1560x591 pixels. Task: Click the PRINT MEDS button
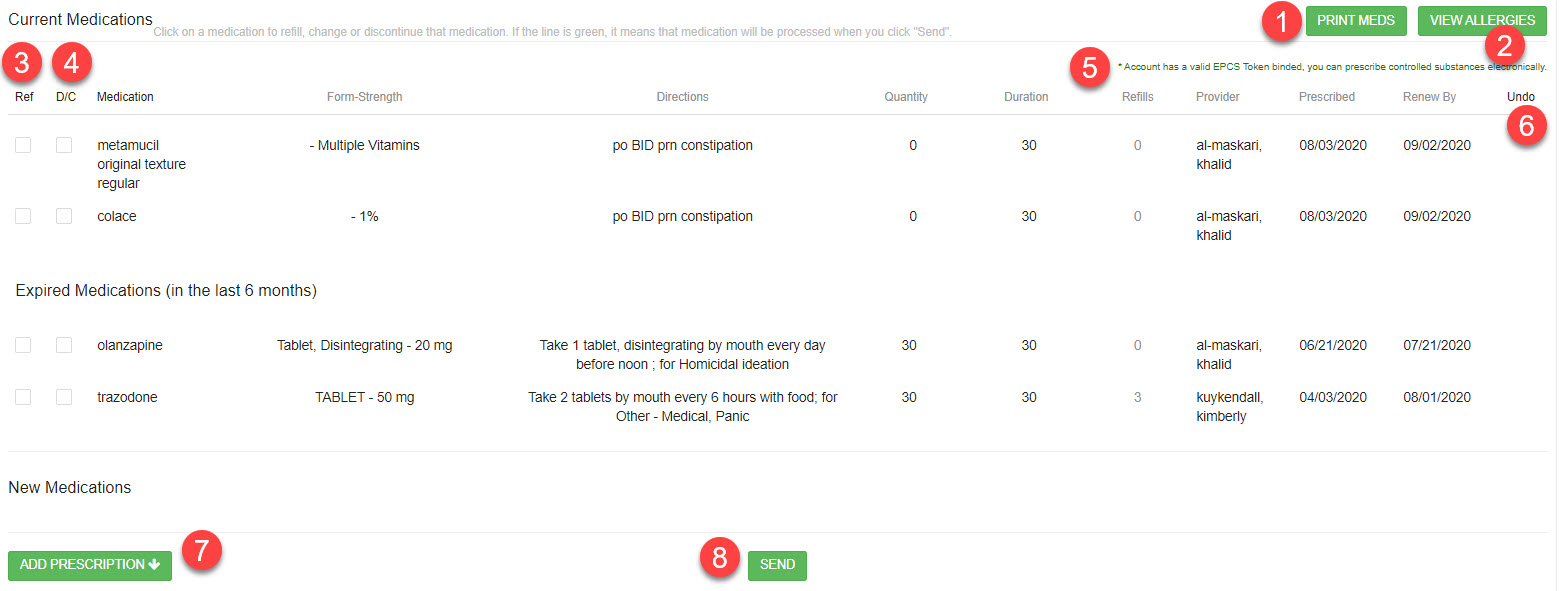(x=1356, y=20)
